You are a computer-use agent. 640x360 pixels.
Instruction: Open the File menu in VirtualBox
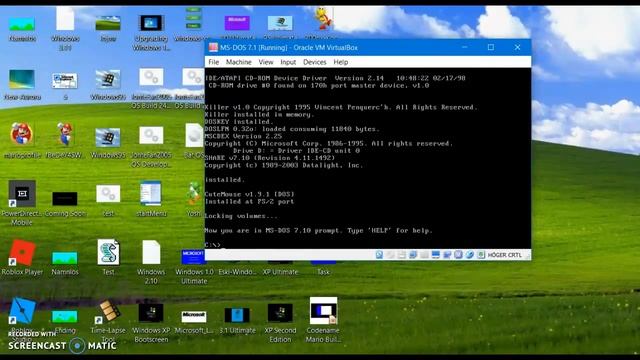[213, 62]
